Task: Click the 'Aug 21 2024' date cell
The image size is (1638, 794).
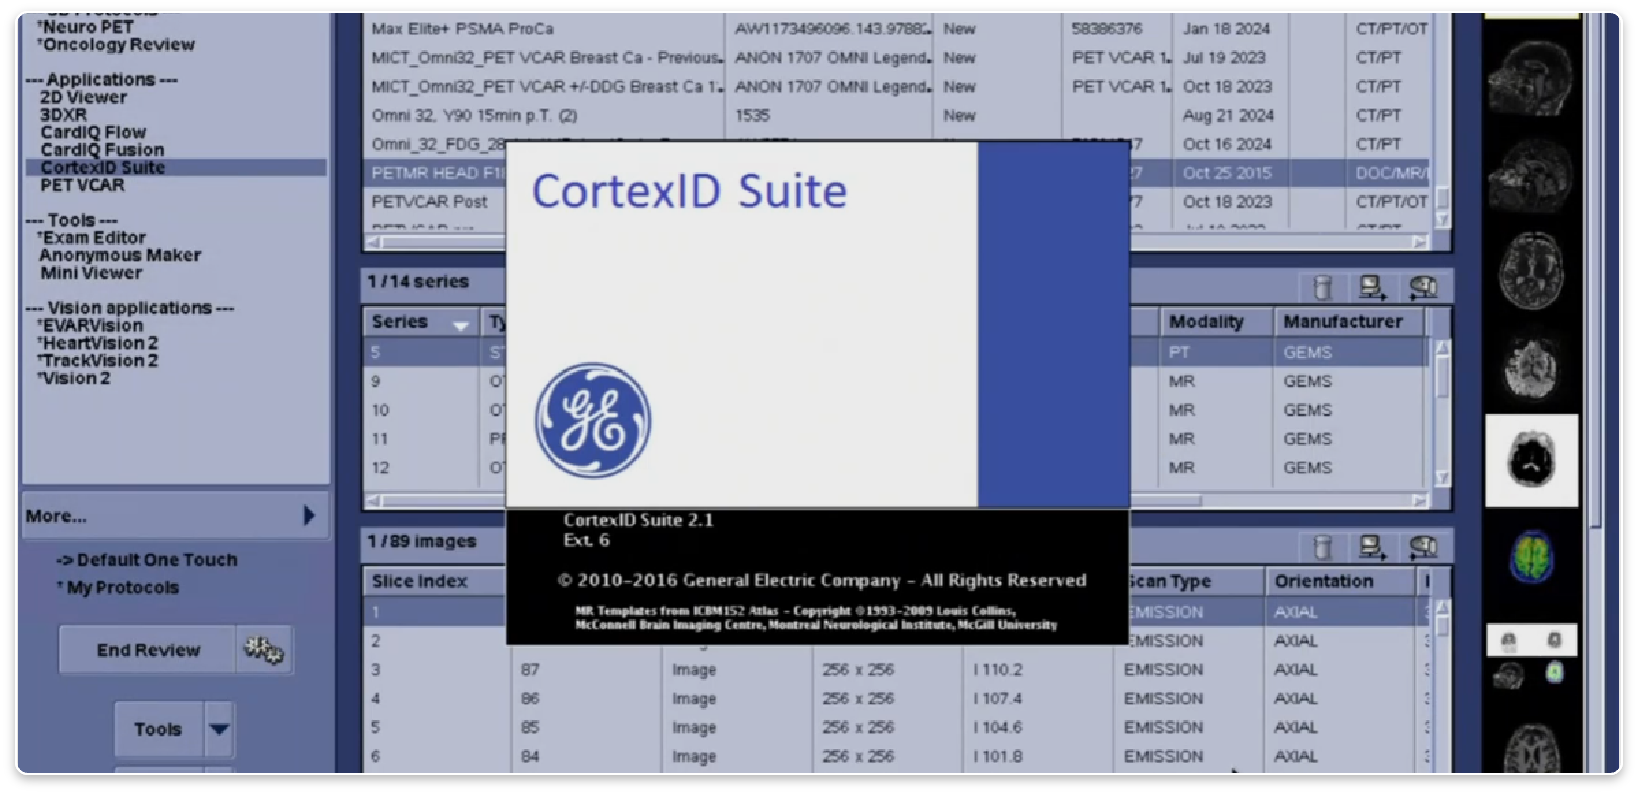Action: [1228, 116]
